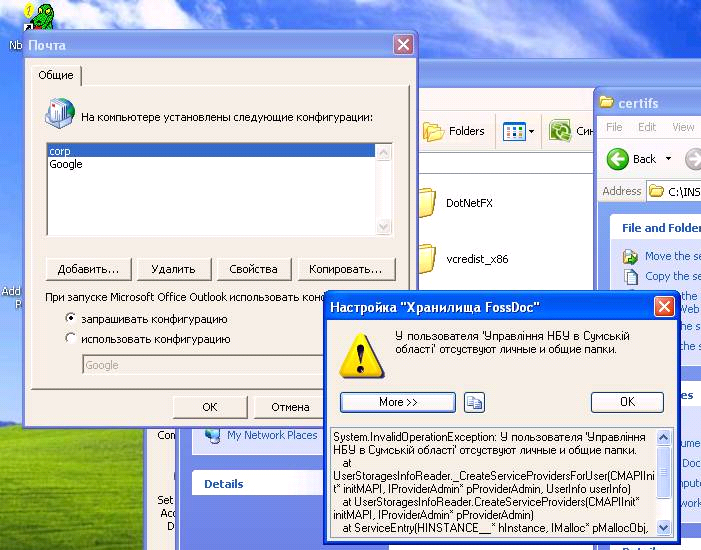Image resolution: width=701 pixels, height=550 pixels.
Task: Click the Добавить... button
Action: (x=89, y=269)
